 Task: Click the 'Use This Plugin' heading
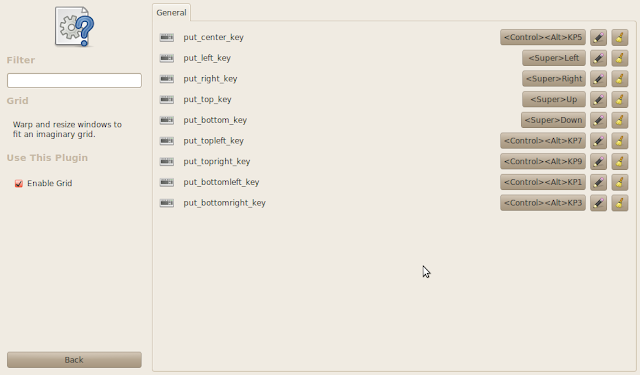pyautogui.click(x=47, y=158)
